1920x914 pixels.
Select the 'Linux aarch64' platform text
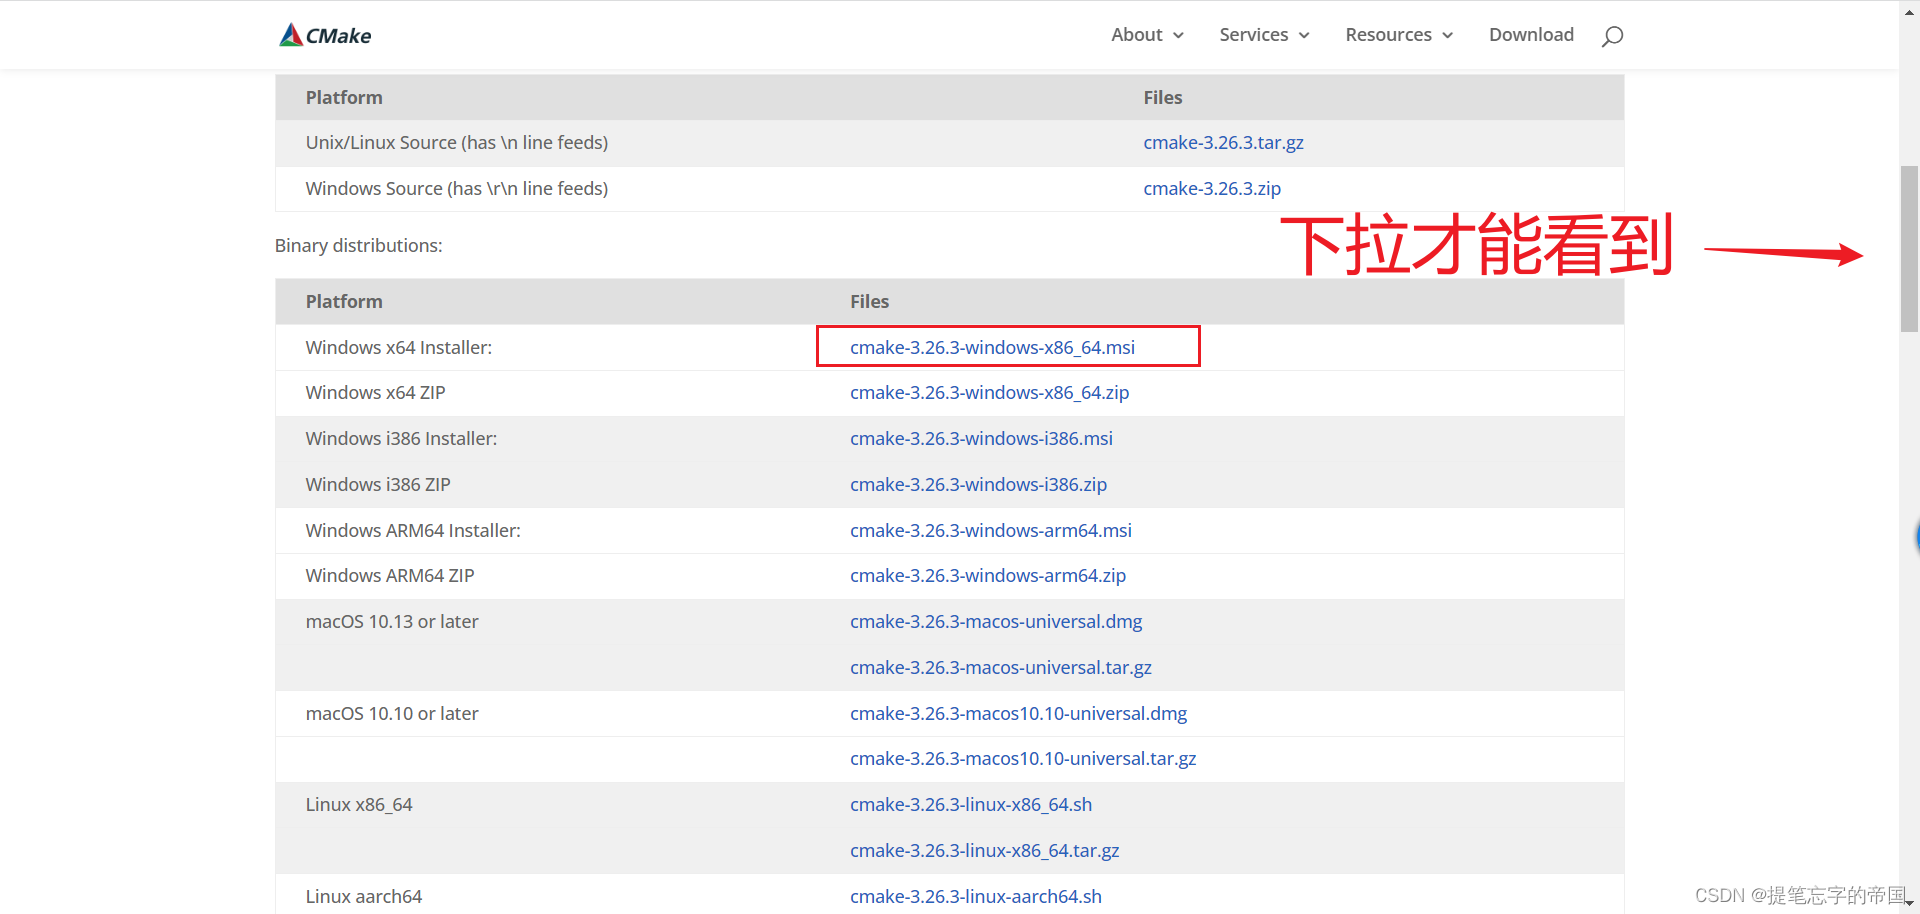364,897
